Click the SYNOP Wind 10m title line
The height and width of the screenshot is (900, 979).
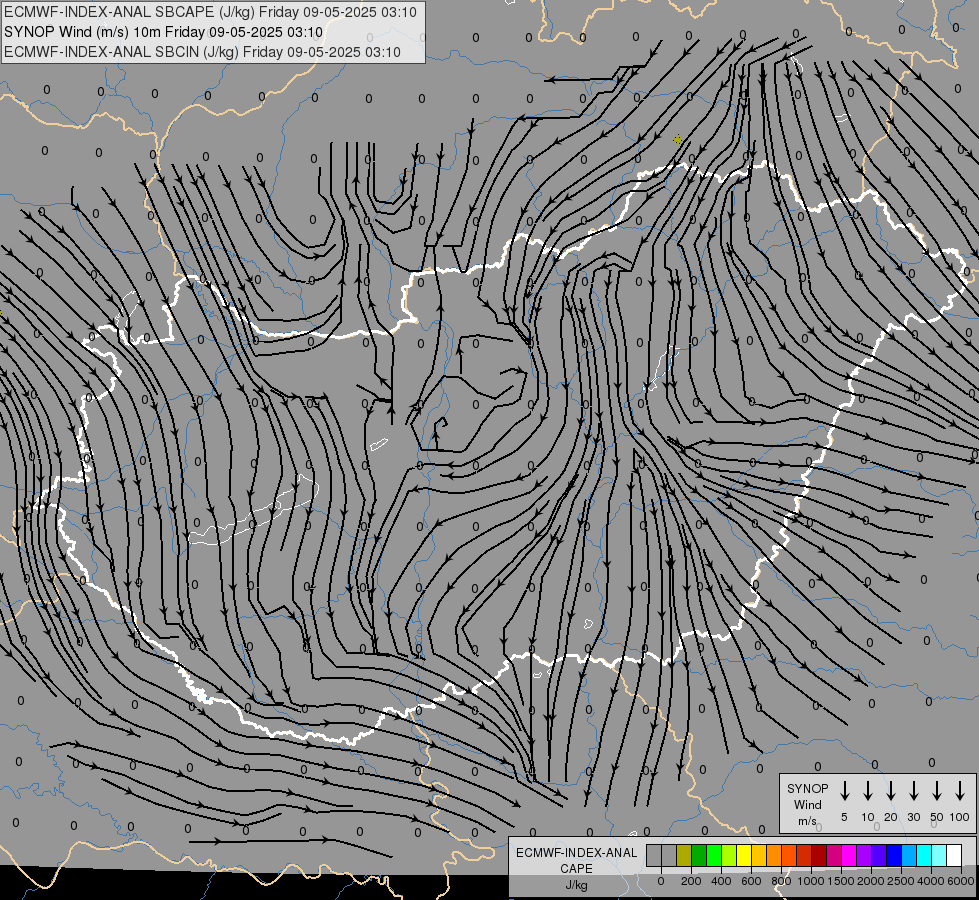pos(163,32)
